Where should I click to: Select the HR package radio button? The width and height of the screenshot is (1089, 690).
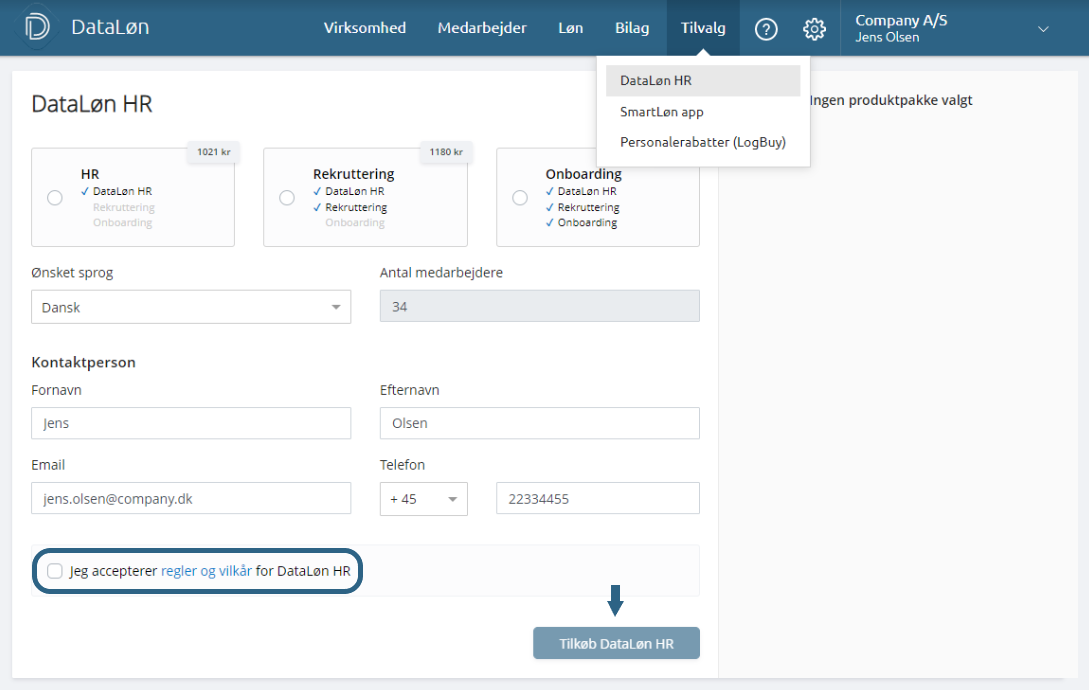pos(55,198)
